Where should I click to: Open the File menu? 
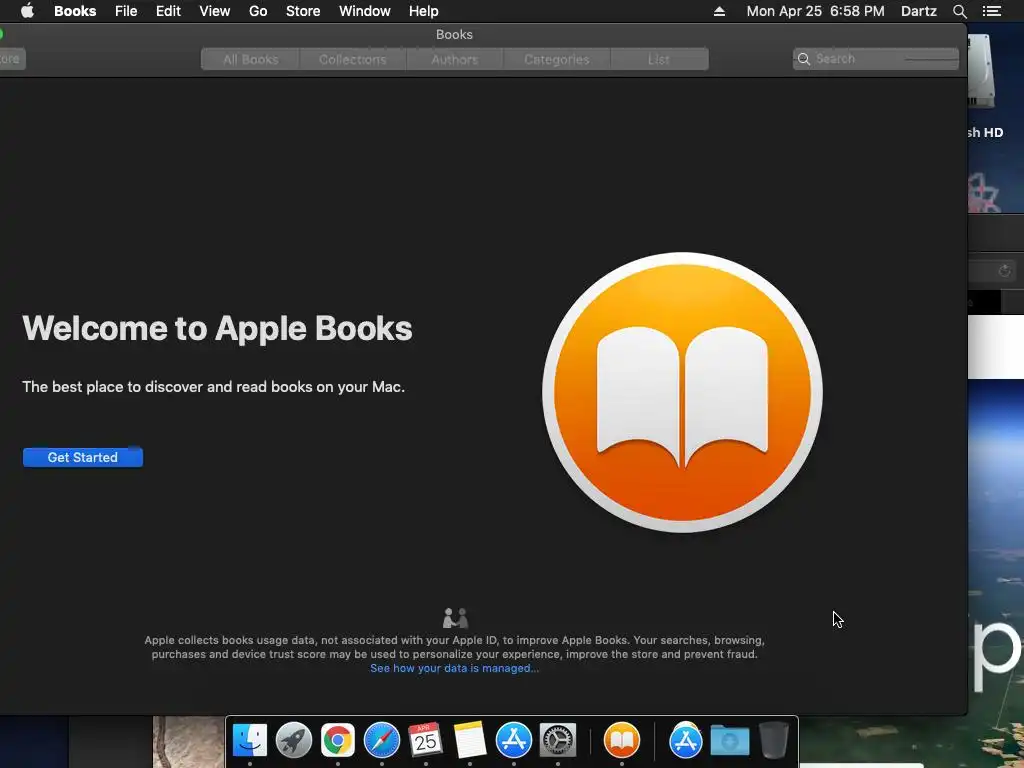pos(126,11)
